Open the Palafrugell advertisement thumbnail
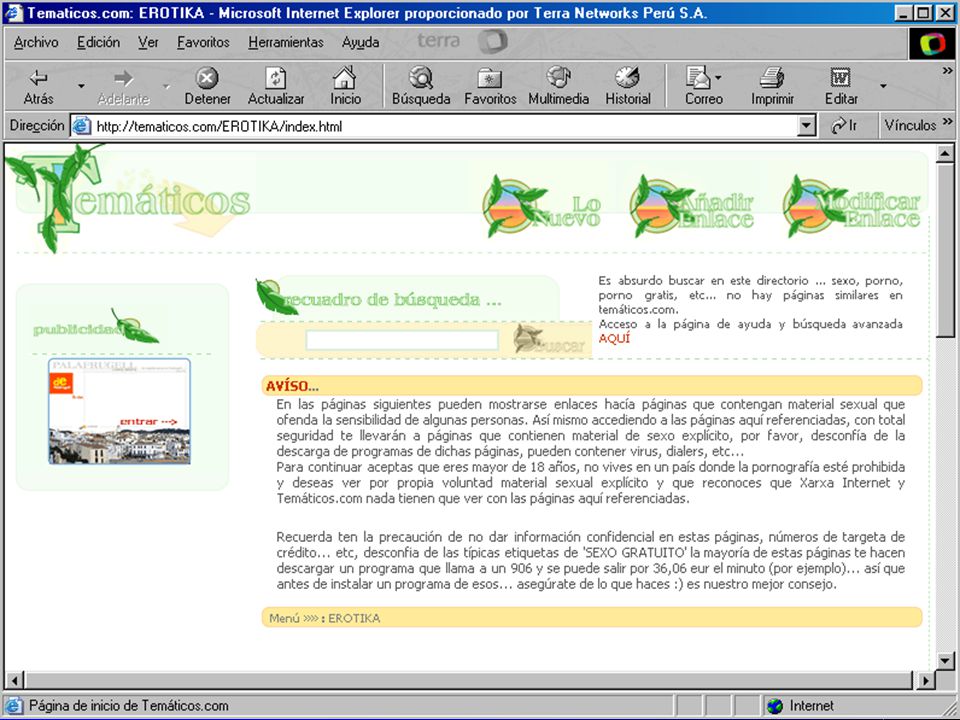Screen dimensions: 960x720 pos(119,411)
